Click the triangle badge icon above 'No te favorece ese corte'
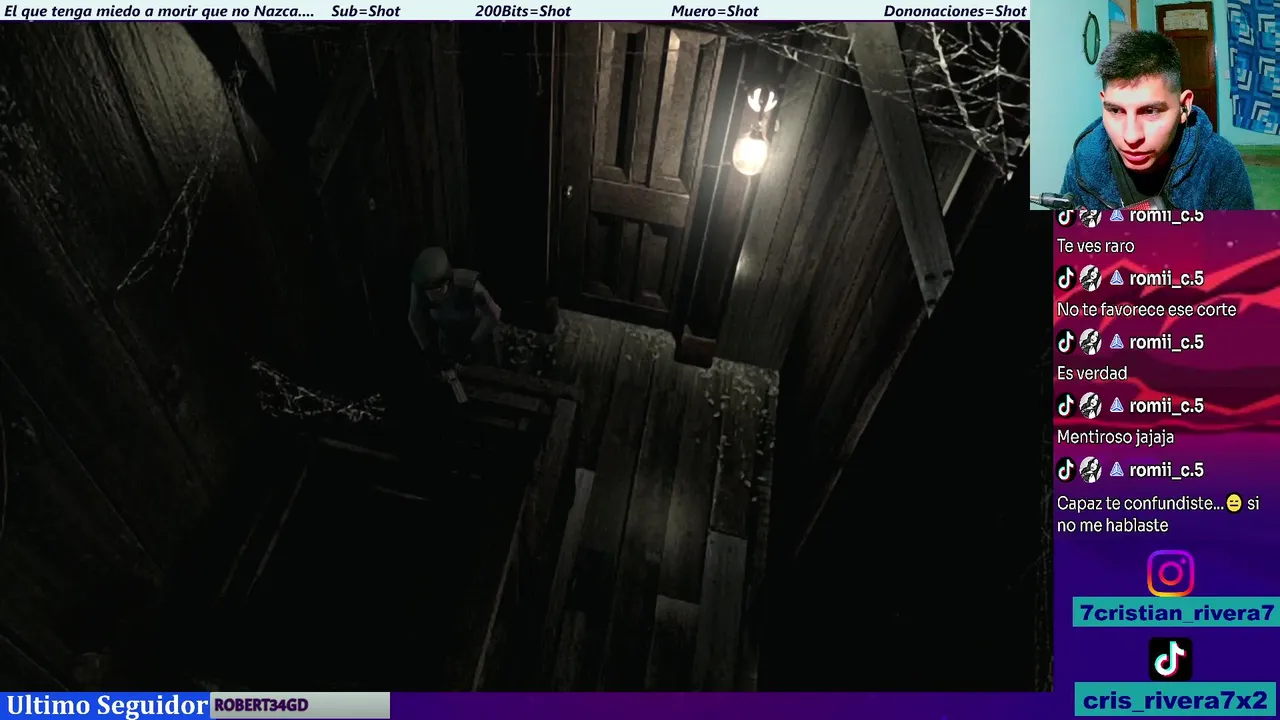This screenshot has width=1280, height=720. tap(1116, 278)
